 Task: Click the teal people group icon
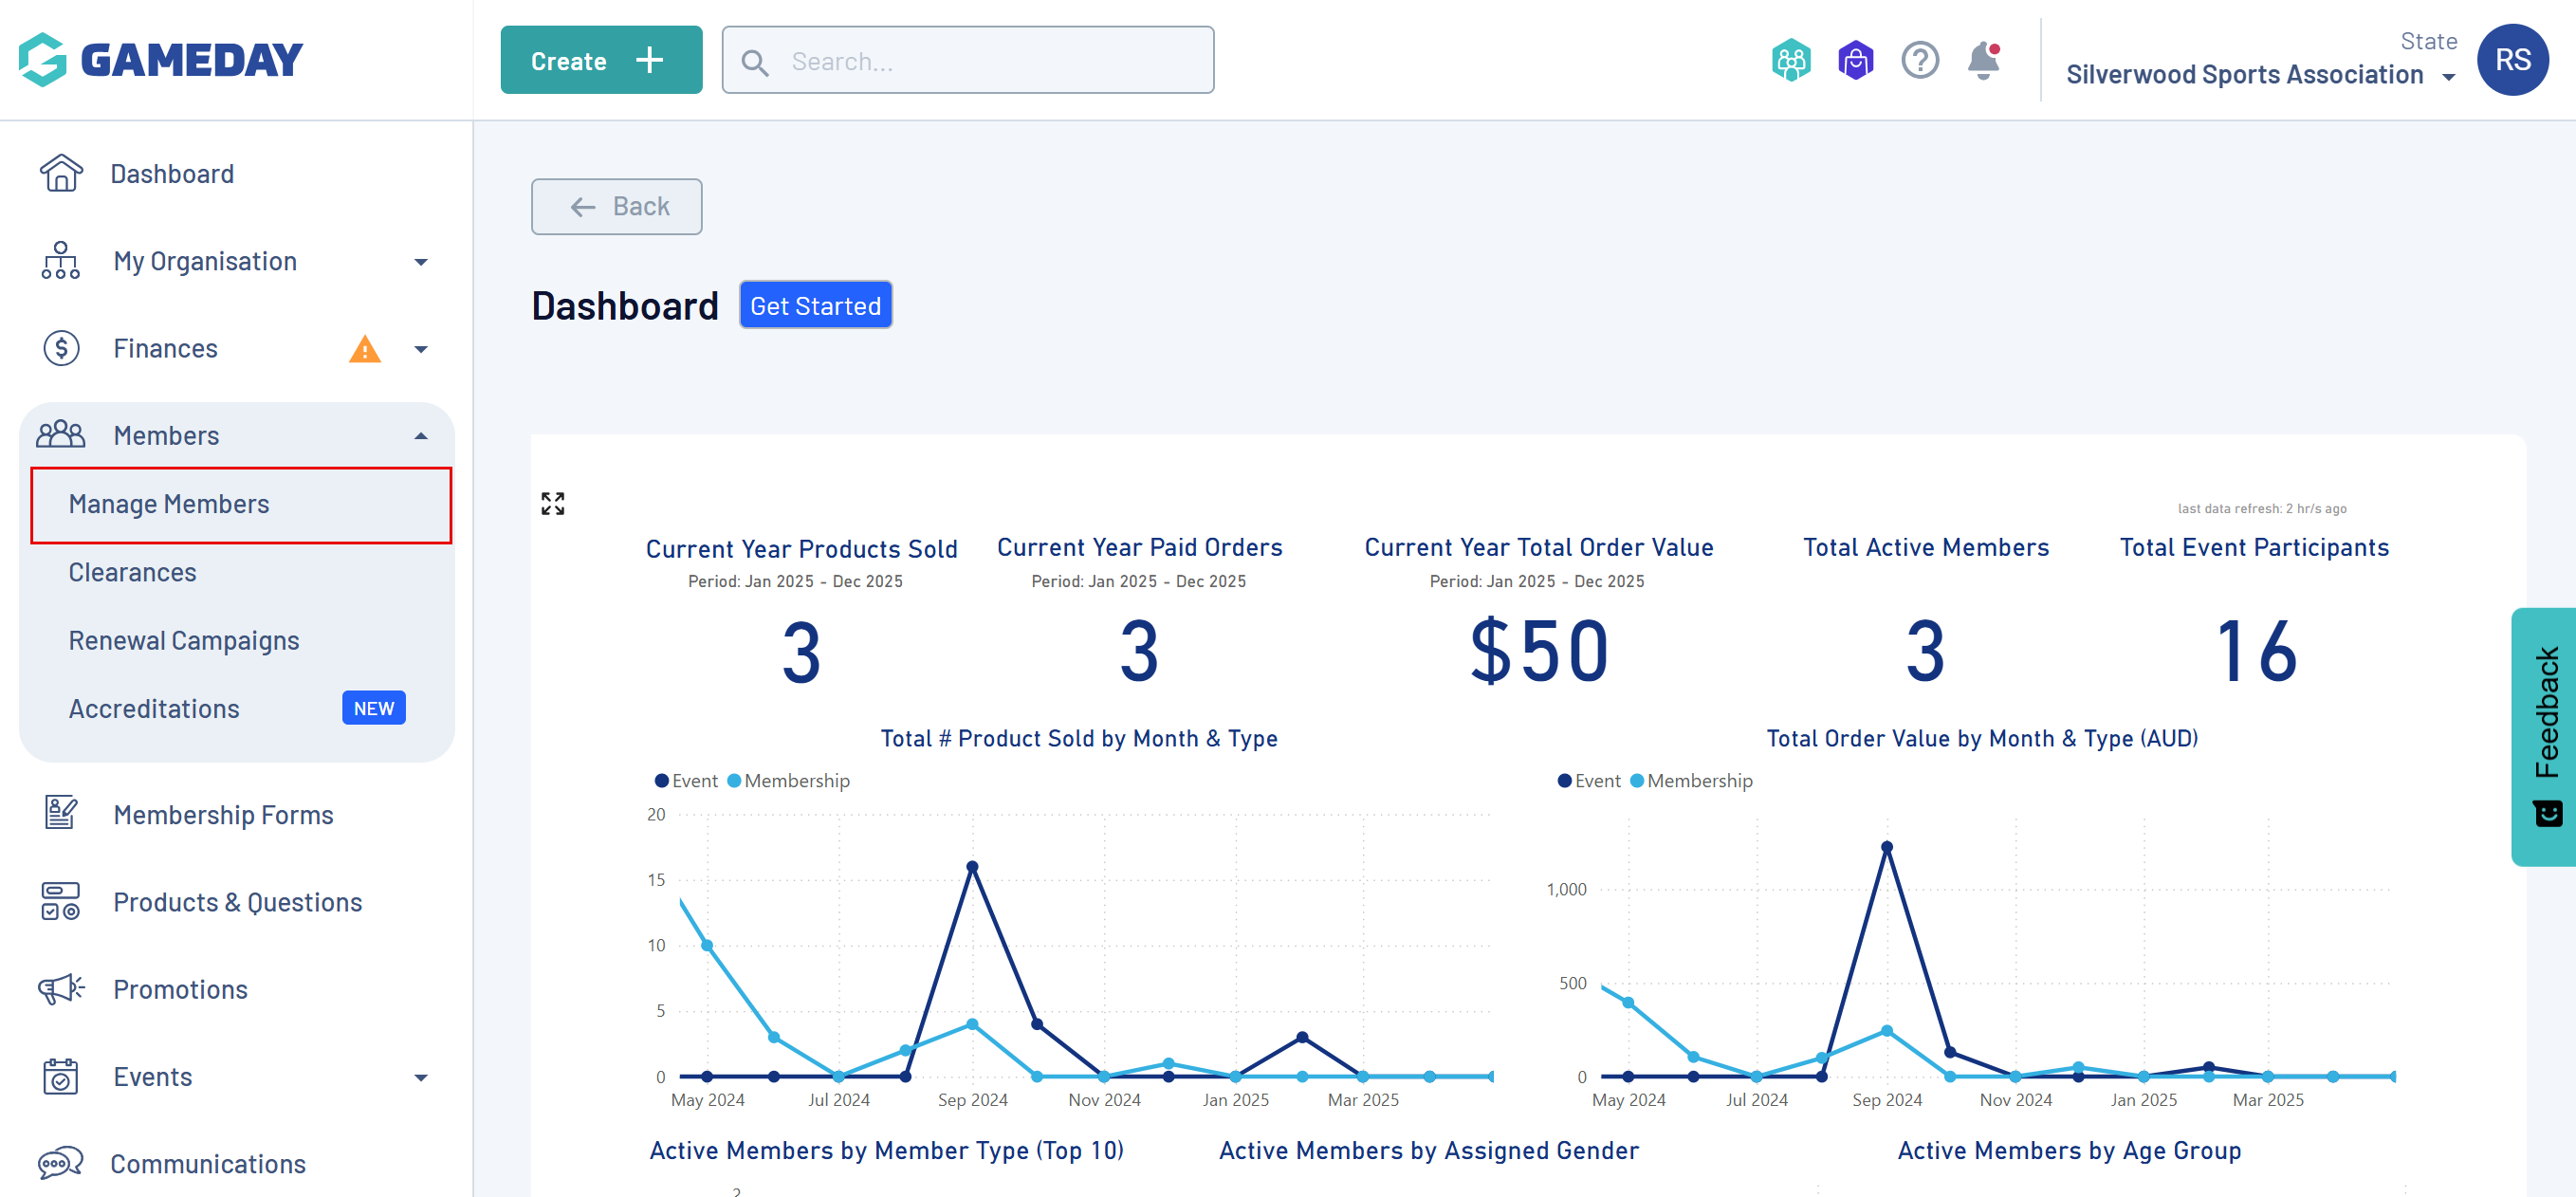1791,61
